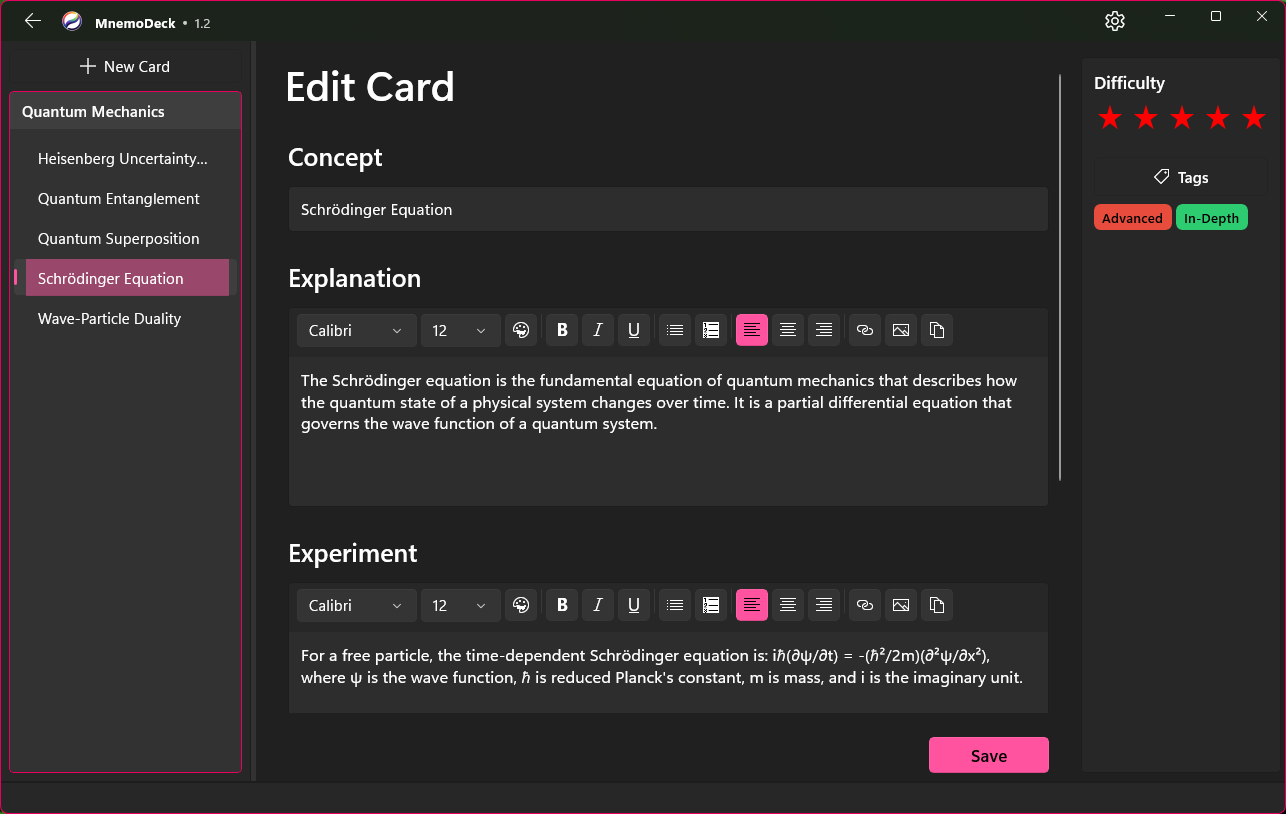Screen dimensions: 1286x814
Task: Click the Save button
Action: pyautogui.click(x=988, y=755)
